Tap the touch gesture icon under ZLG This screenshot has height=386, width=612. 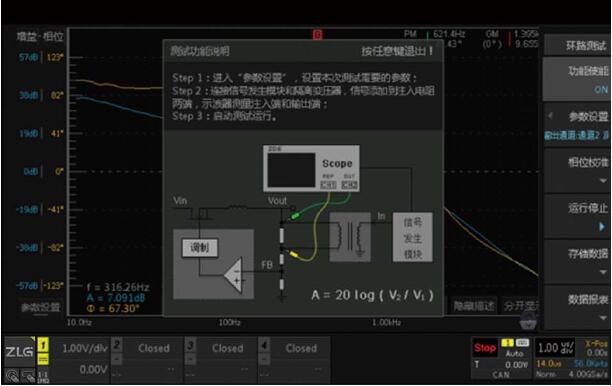click(x=12, y=376)
